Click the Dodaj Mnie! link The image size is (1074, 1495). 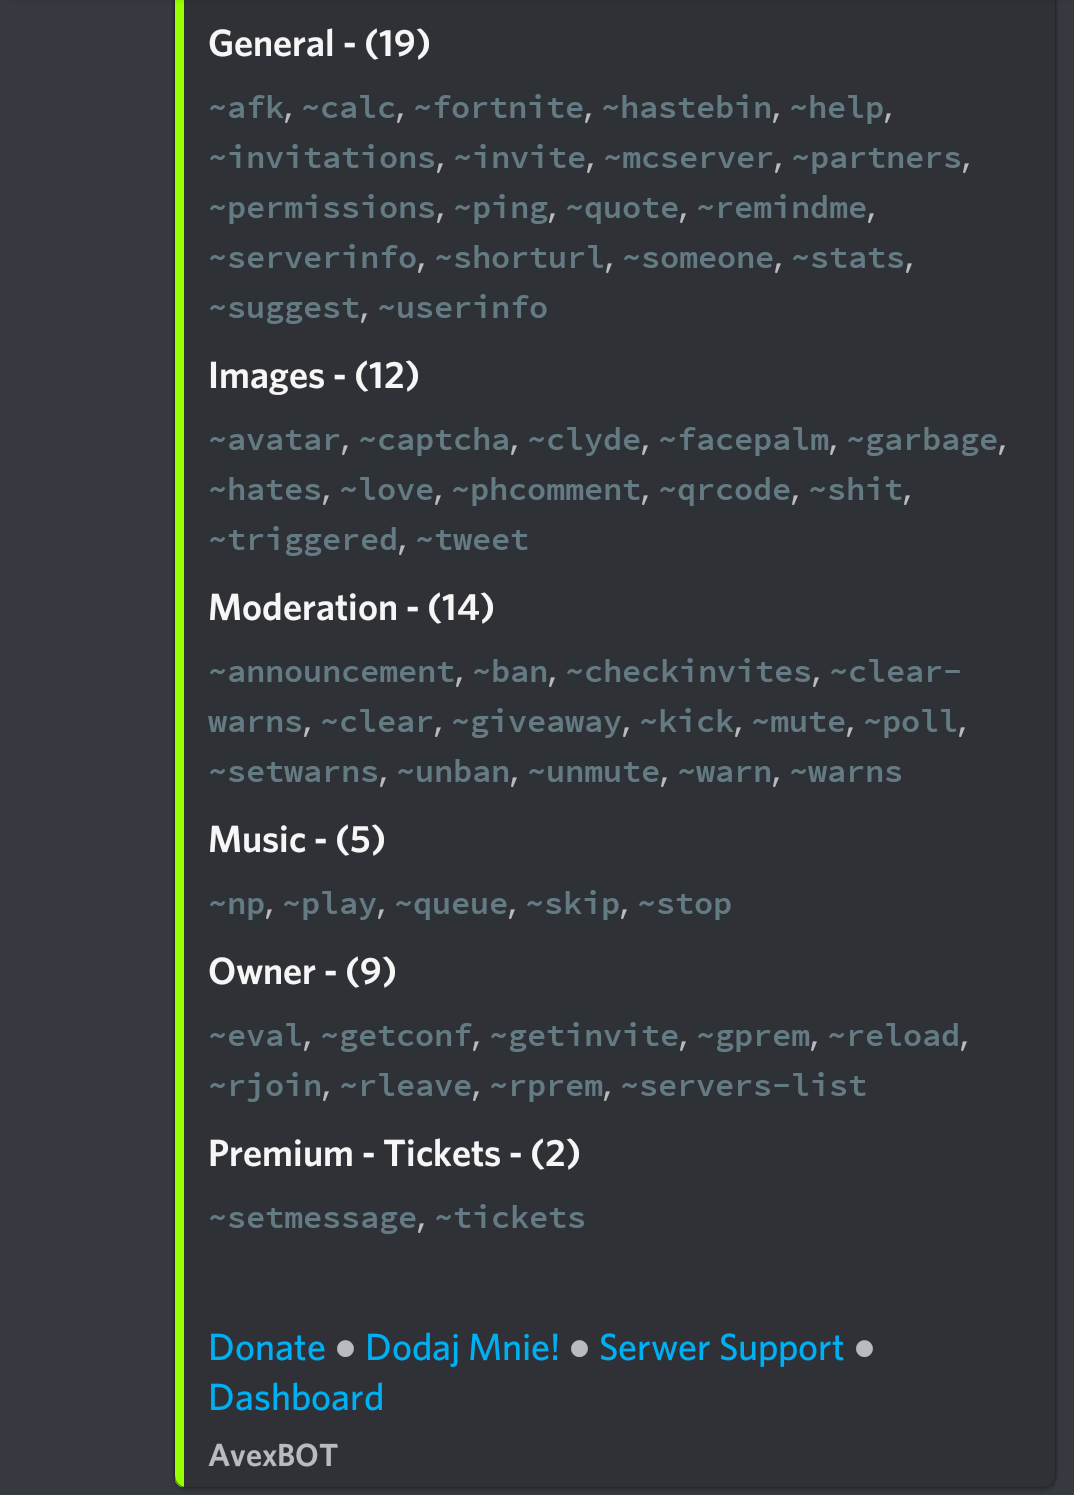462,1348
